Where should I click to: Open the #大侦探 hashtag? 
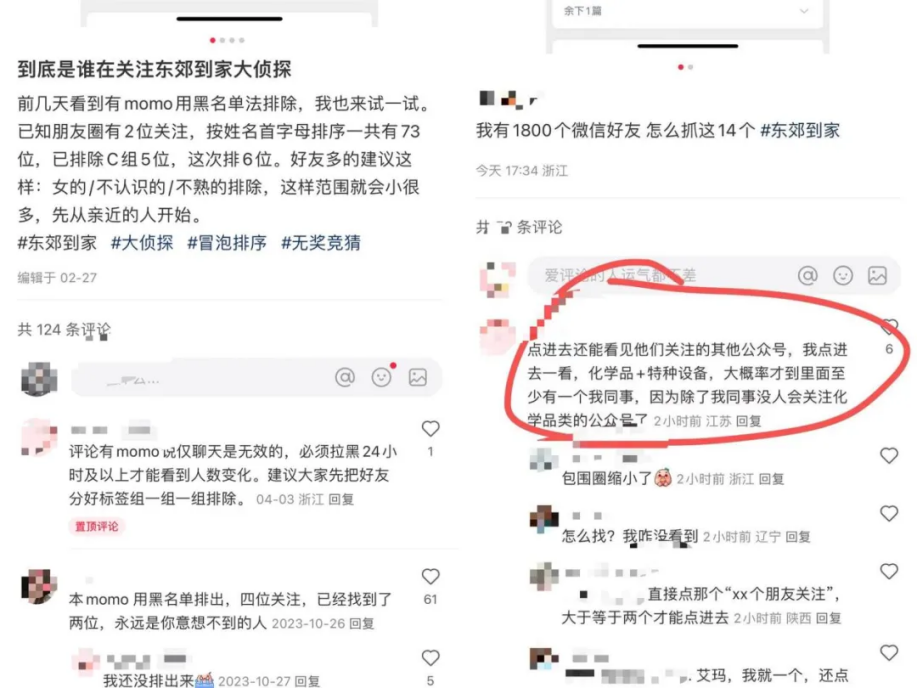click(x=142, y=243)
